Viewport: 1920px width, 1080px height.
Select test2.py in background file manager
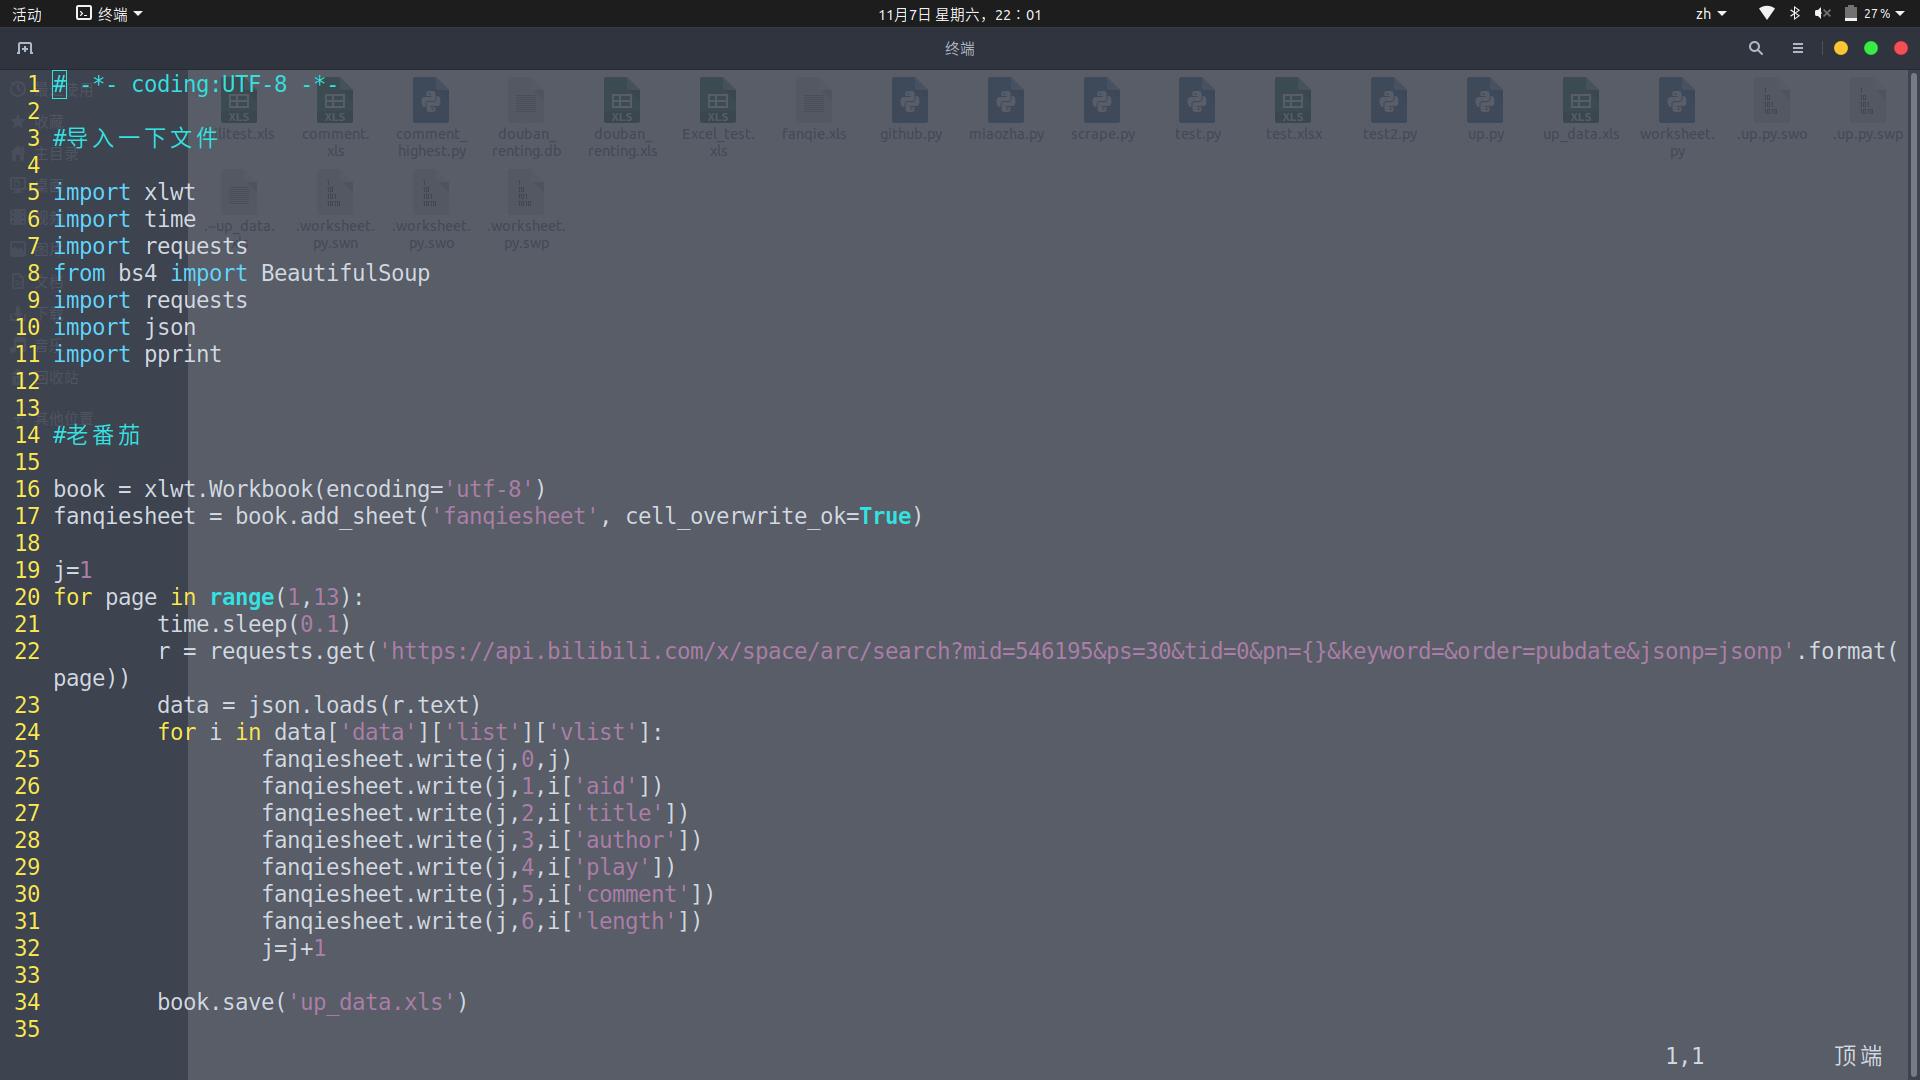[x=1389, y=110]
